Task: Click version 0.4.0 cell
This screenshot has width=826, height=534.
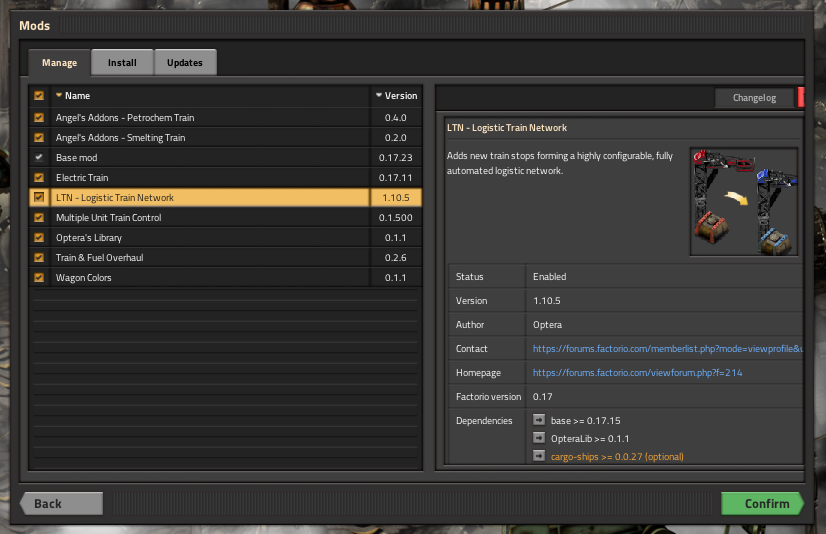Action: (396, 117)
